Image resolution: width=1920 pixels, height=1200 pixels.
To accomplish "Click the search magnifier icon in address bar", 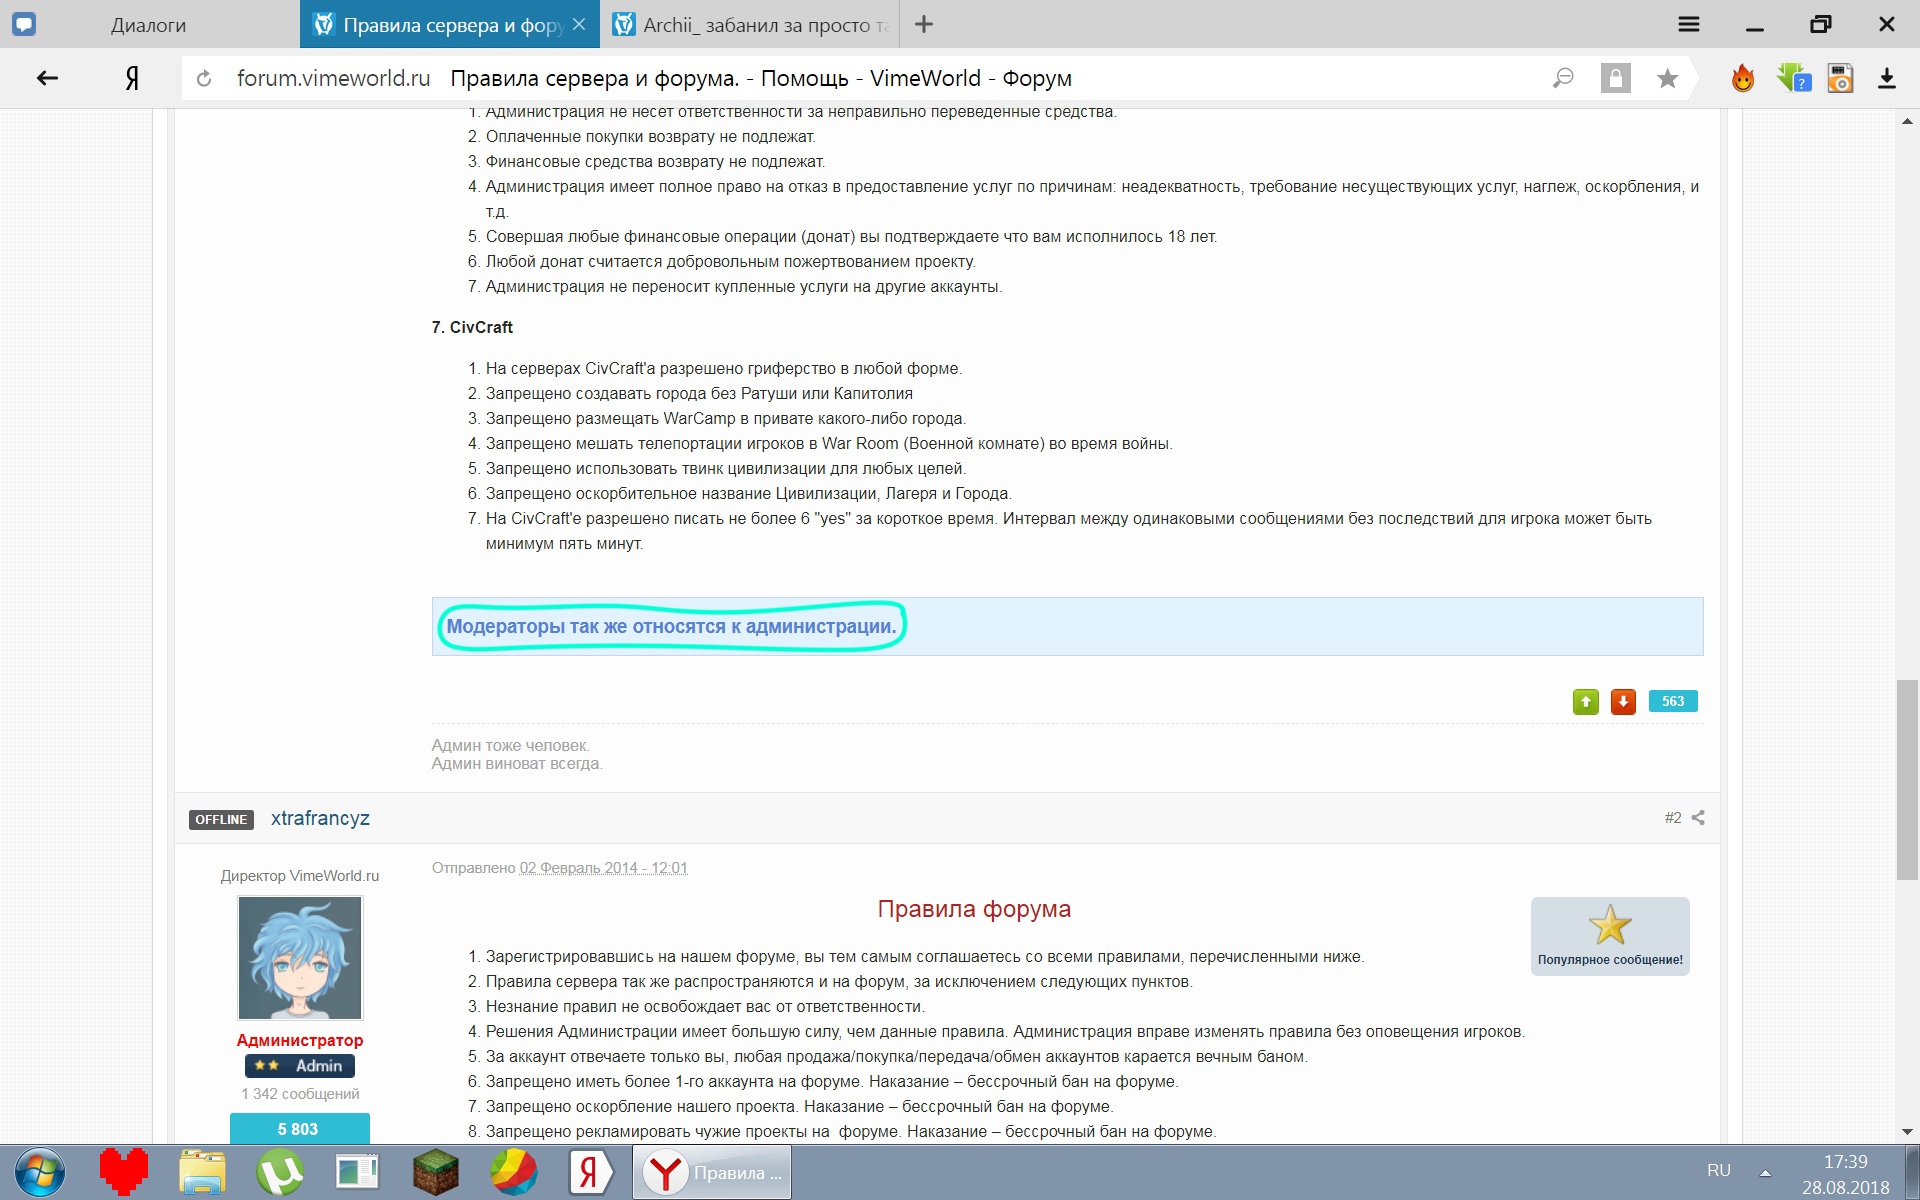I will [1563, 78].
